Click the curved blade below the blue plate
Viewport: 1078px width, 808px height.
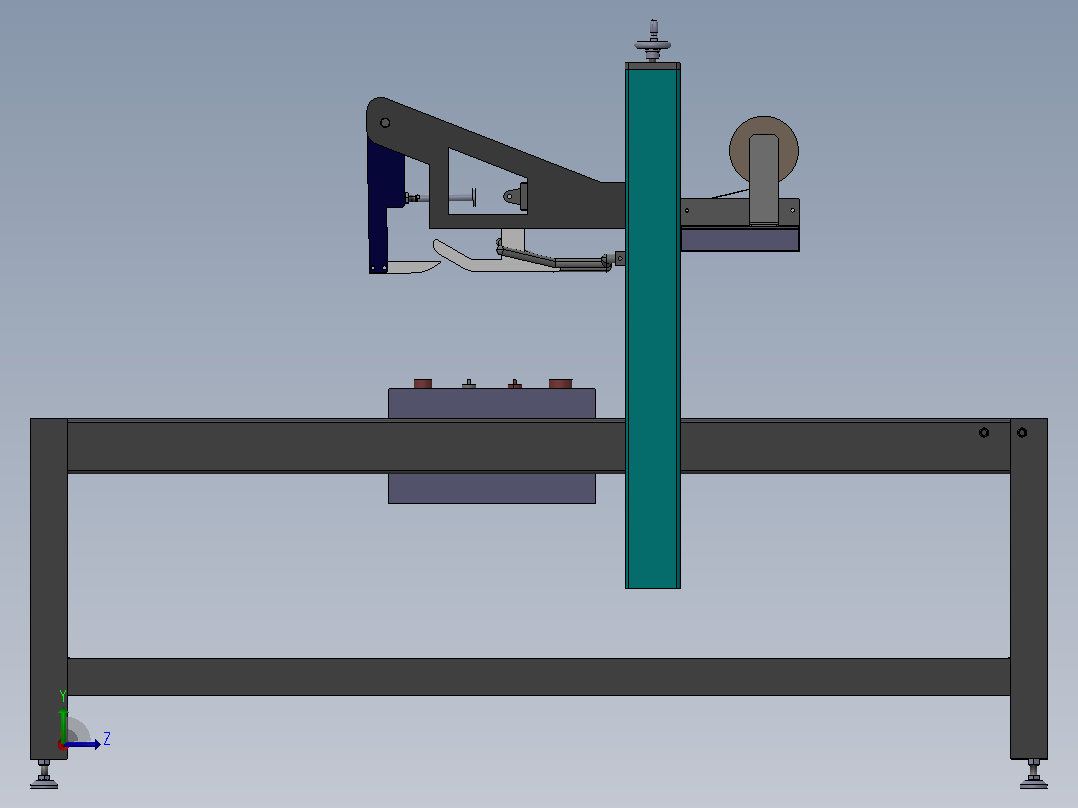[414, 267]
